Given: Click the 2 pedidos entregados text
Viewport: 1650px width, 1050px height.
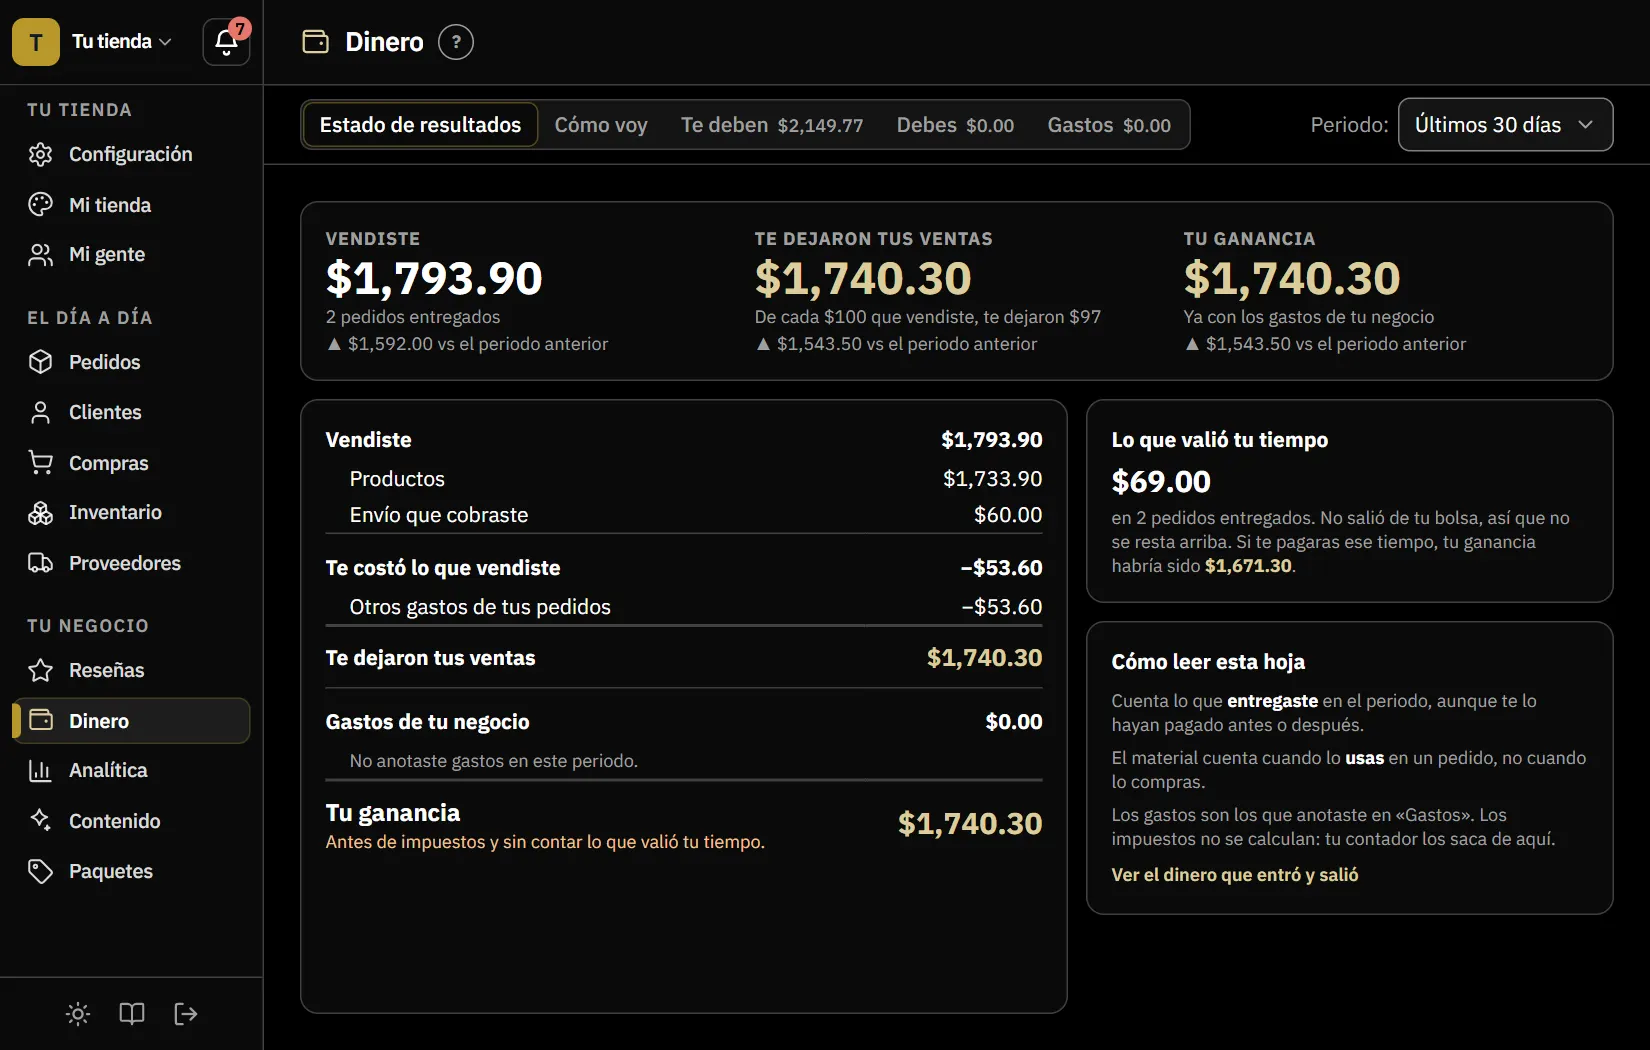Looking at the screenshot, I should pyautogui.click(x=413, y=317).
